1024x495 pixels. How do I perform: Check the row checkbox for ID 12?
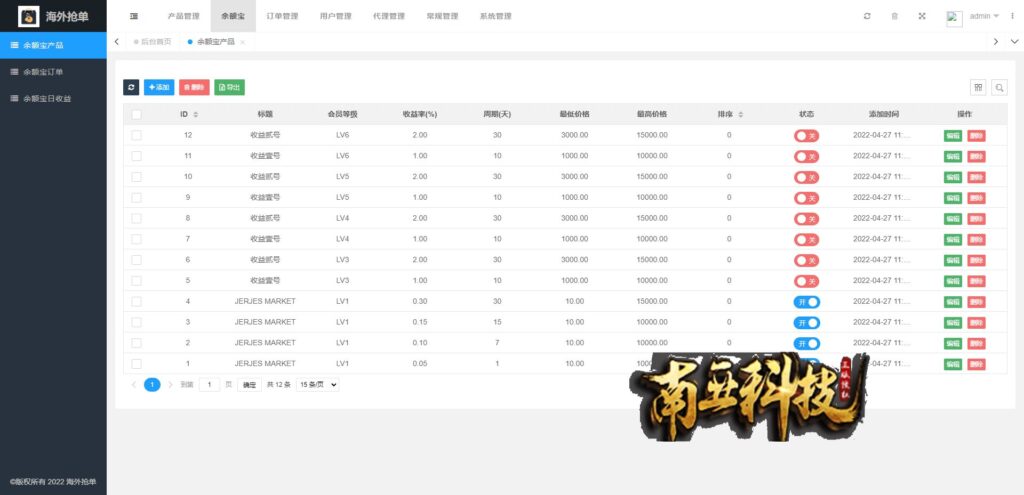pos(136,135)
